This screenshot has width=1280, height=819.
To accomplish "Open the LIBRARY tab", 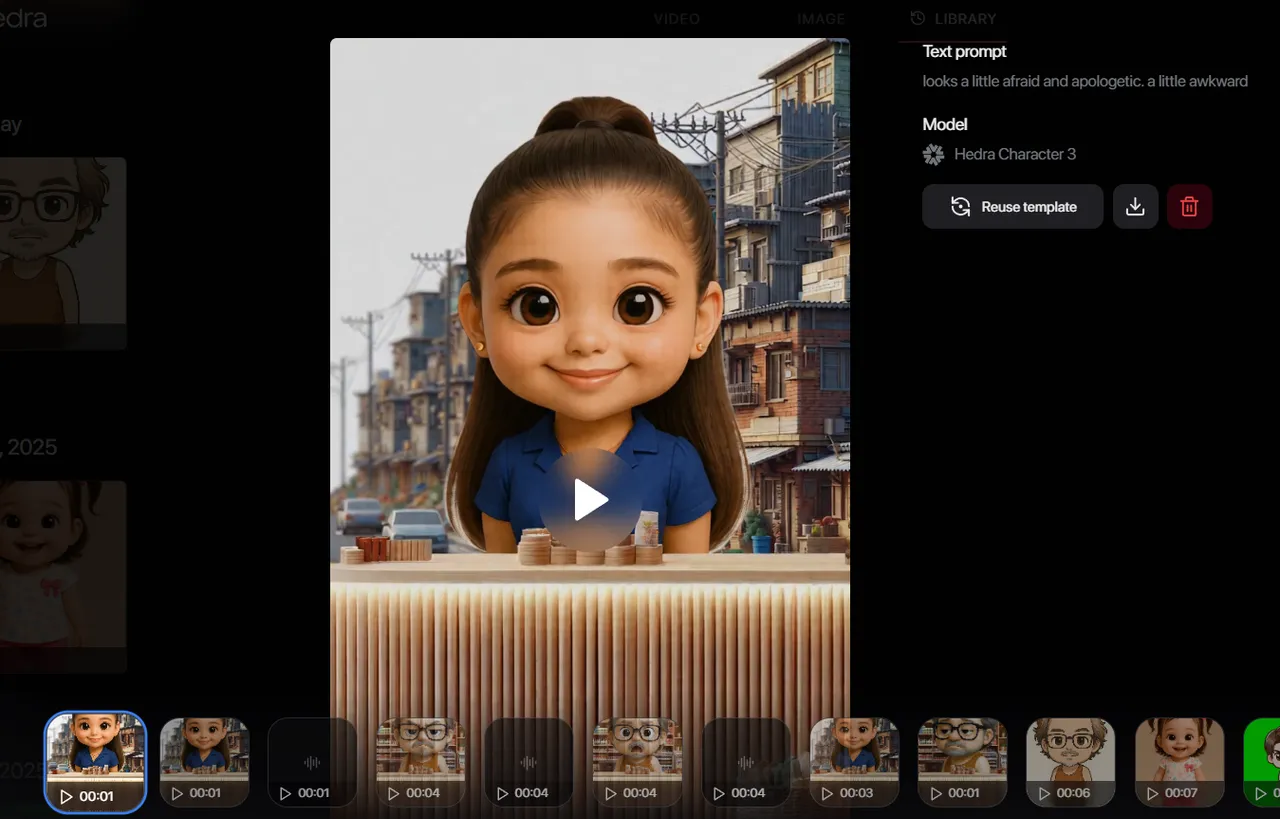I will tap(953, 19).
